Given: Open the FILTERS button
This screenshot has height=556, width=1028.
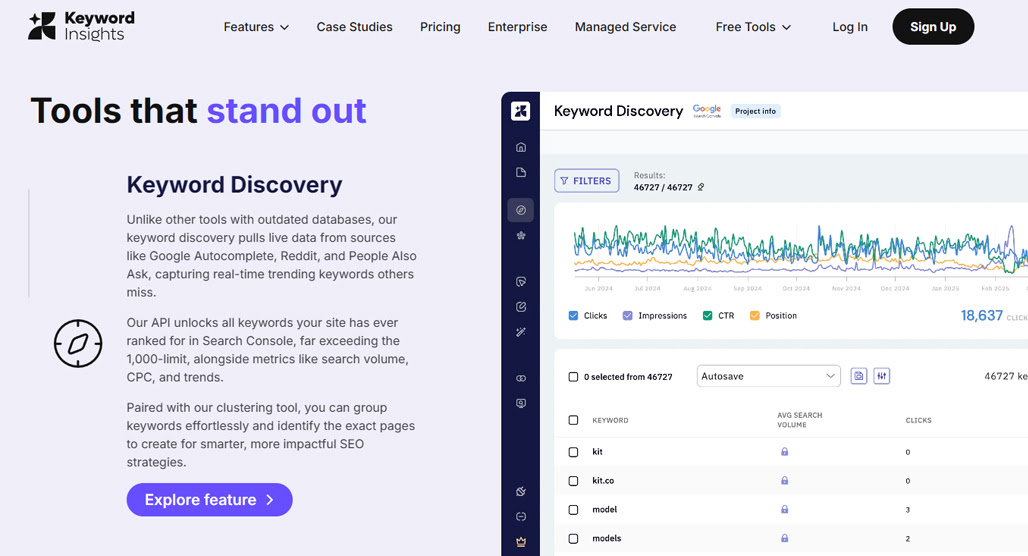Looking at the screenshot, I should (587, 180).
